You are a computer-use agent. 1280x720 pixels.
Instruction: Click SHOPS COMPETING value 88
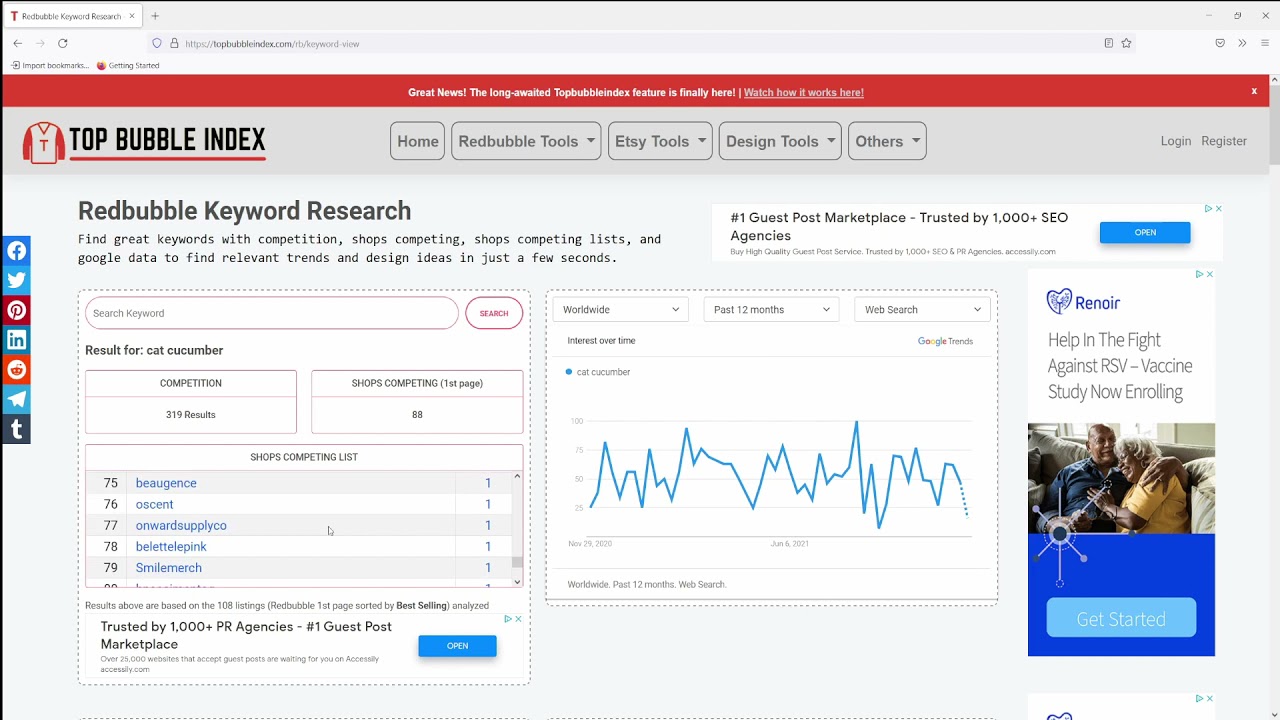pyautogui.click(x=417, y=414)
